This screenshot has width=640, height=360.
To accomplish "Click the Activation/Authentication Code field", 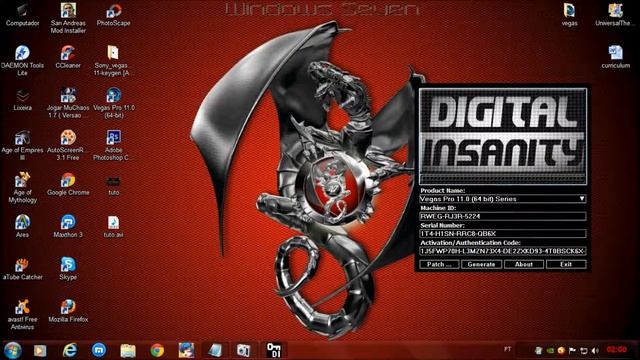I will [x=503, y=251].
